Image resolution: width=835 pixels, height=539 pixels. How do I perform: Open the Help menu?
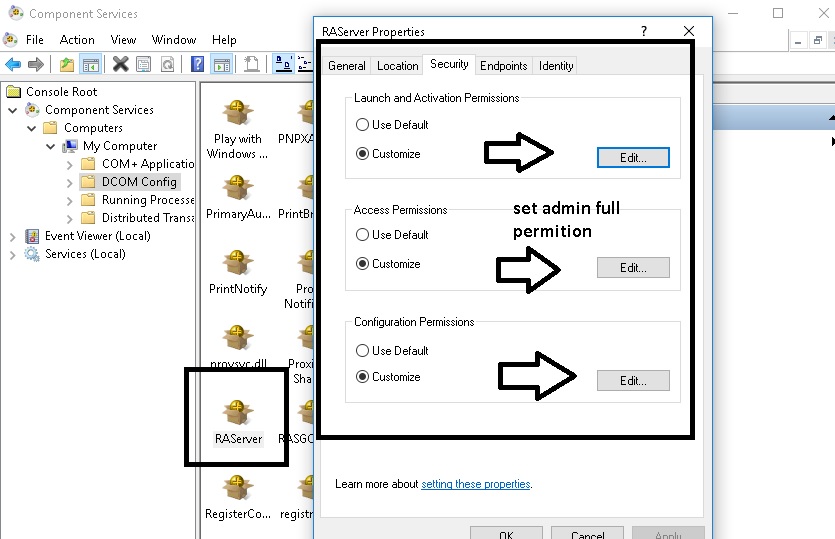click(x=224, y=40)
